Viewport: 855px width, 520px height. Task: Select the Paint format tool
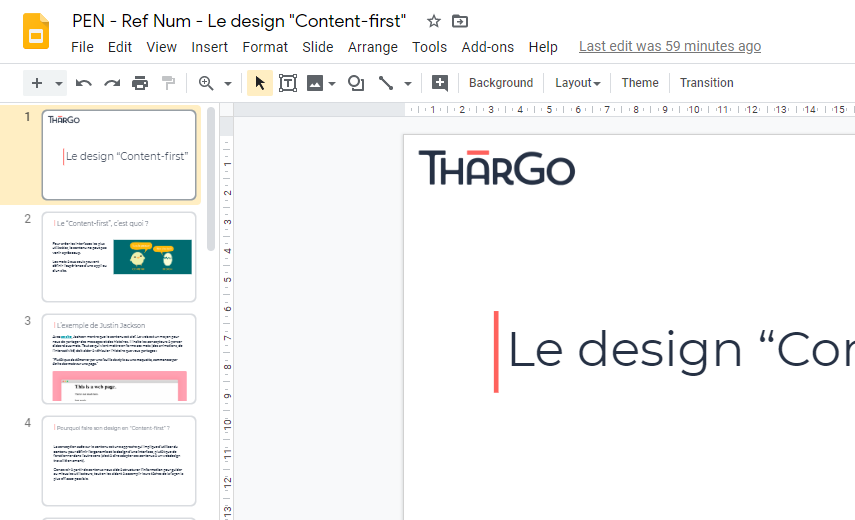(168, 83)
